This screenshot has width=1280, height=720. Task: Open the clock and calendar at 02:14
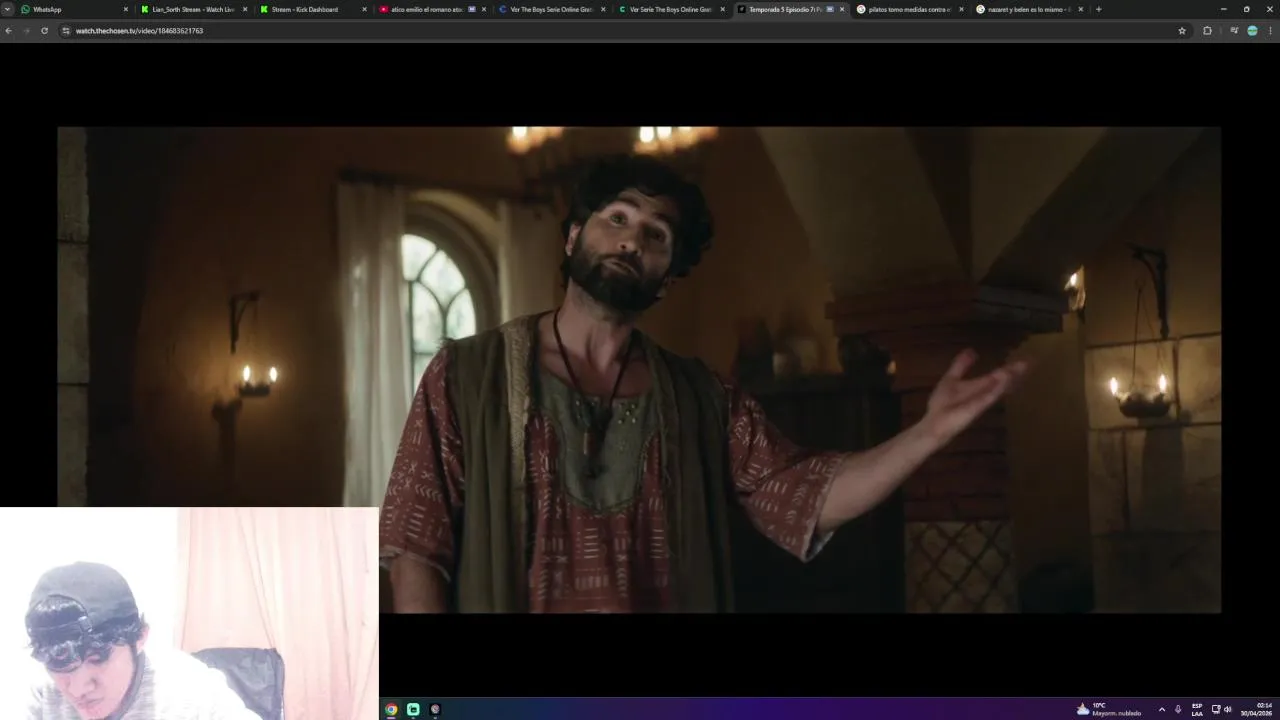coord(1258,709)
